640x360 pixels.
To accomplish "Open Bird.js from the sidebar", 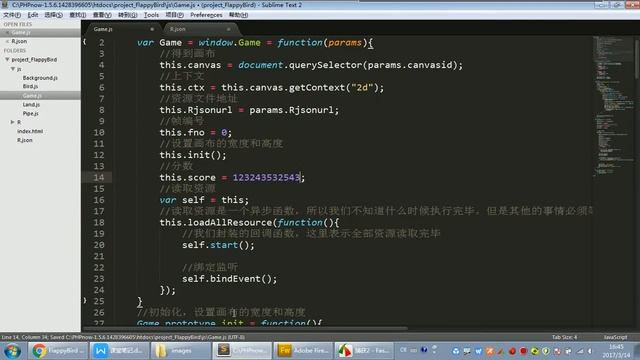I will tap(30, 87).
